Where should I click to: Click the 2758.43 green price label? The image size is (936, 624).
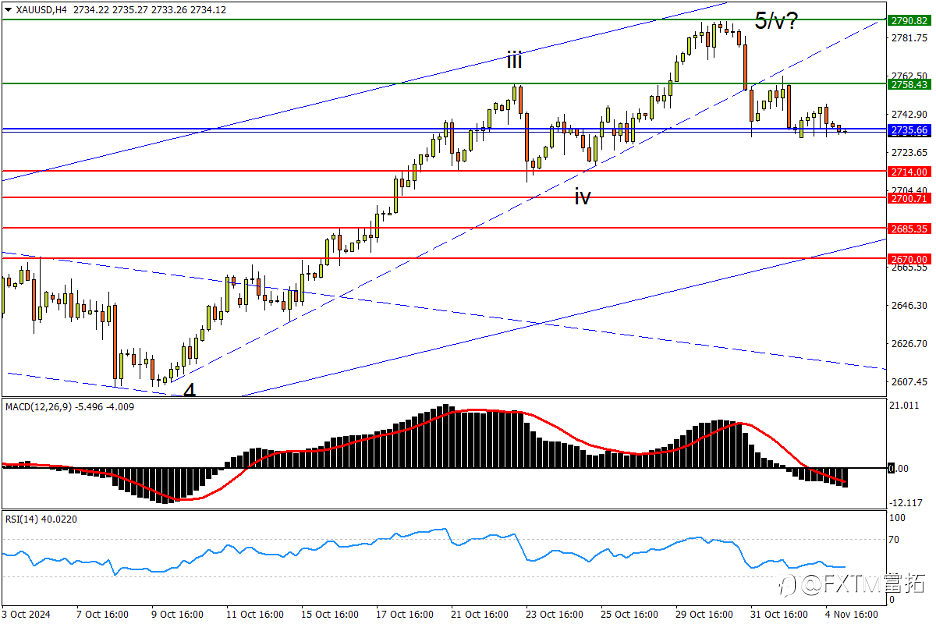[x=909, y=85]
